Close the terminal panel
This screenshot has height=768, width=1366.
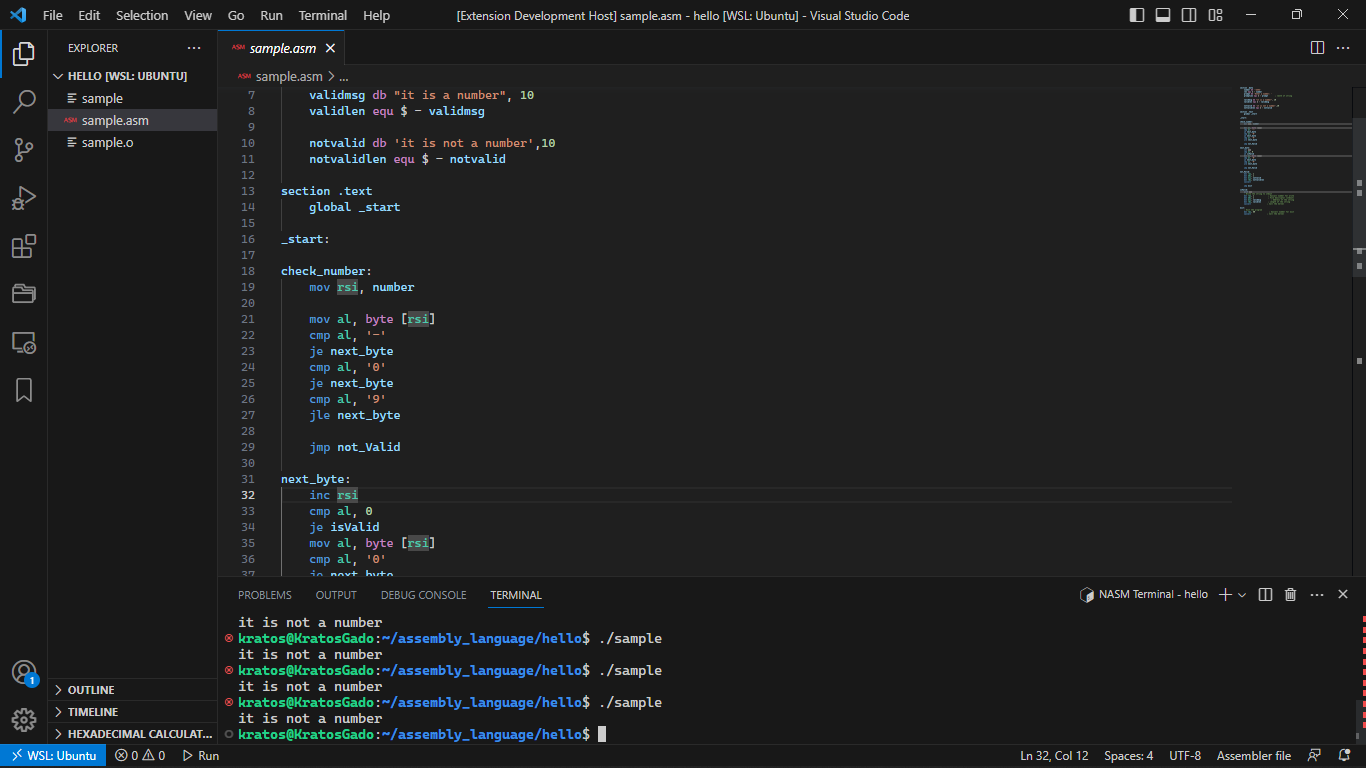pyautogui.click(x=1343, y=594)
